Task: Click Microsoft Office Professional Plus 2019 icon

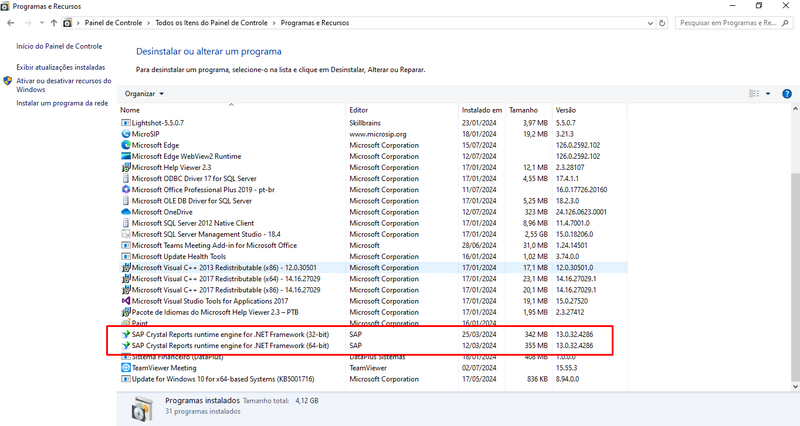Action: click(x=126, y=190)
